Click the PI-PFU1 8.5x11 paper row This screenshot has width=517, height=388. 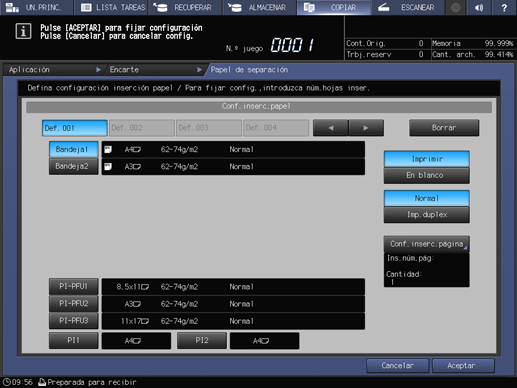233,287
